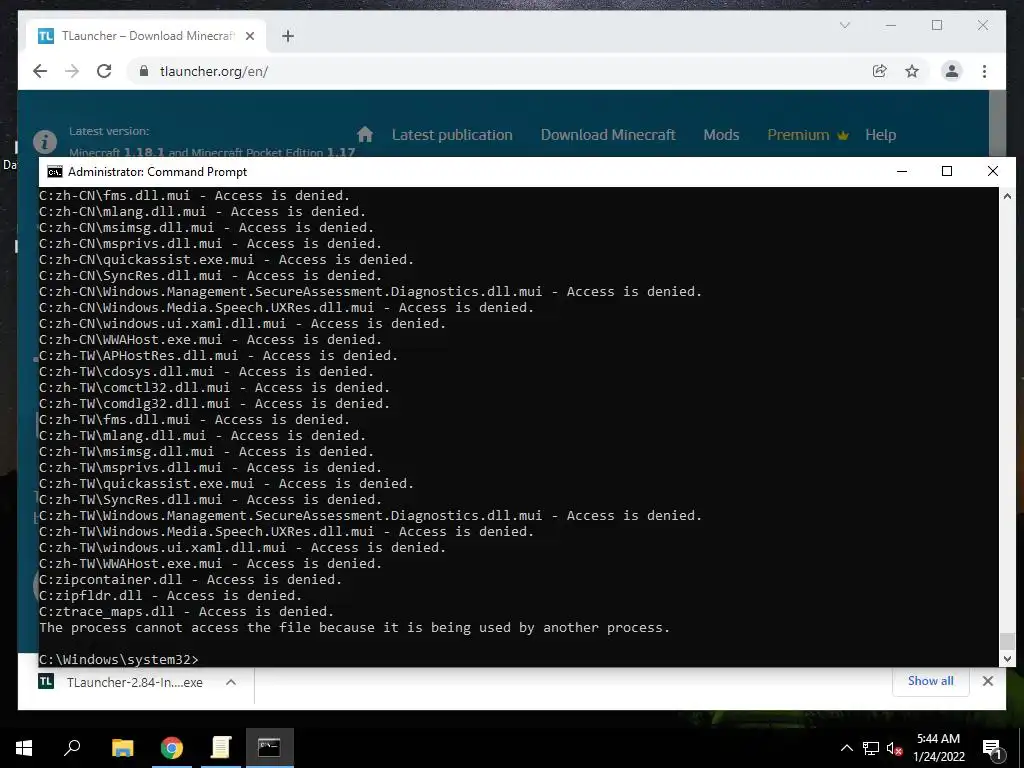Click Command Prompt title bar icon
The height and width of the screenshot is (768, 1024).
(55, 172)
